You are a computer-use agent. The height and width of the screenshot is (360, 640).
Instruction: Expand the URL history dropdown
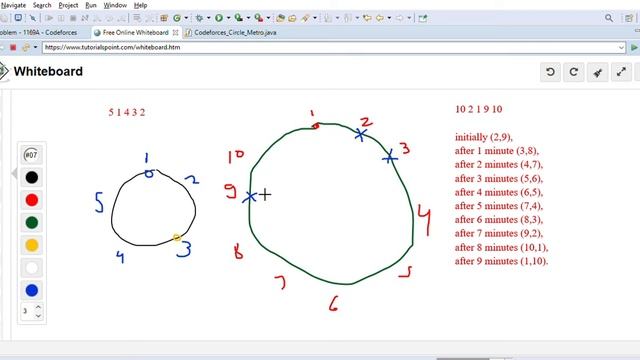coord(621,47)
